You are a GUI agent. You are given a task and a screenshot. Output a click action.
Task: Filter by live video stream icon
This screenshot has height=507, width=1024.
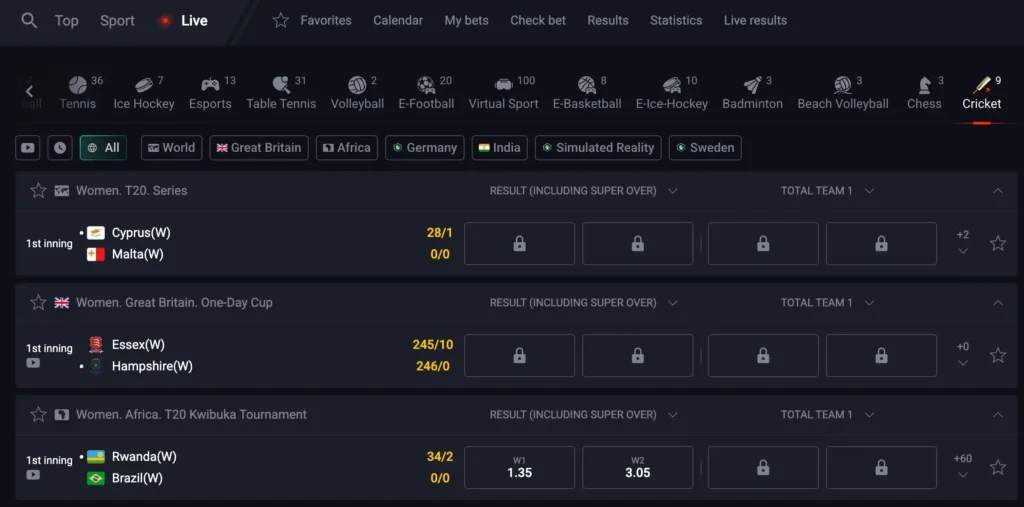tap(28, 148)
